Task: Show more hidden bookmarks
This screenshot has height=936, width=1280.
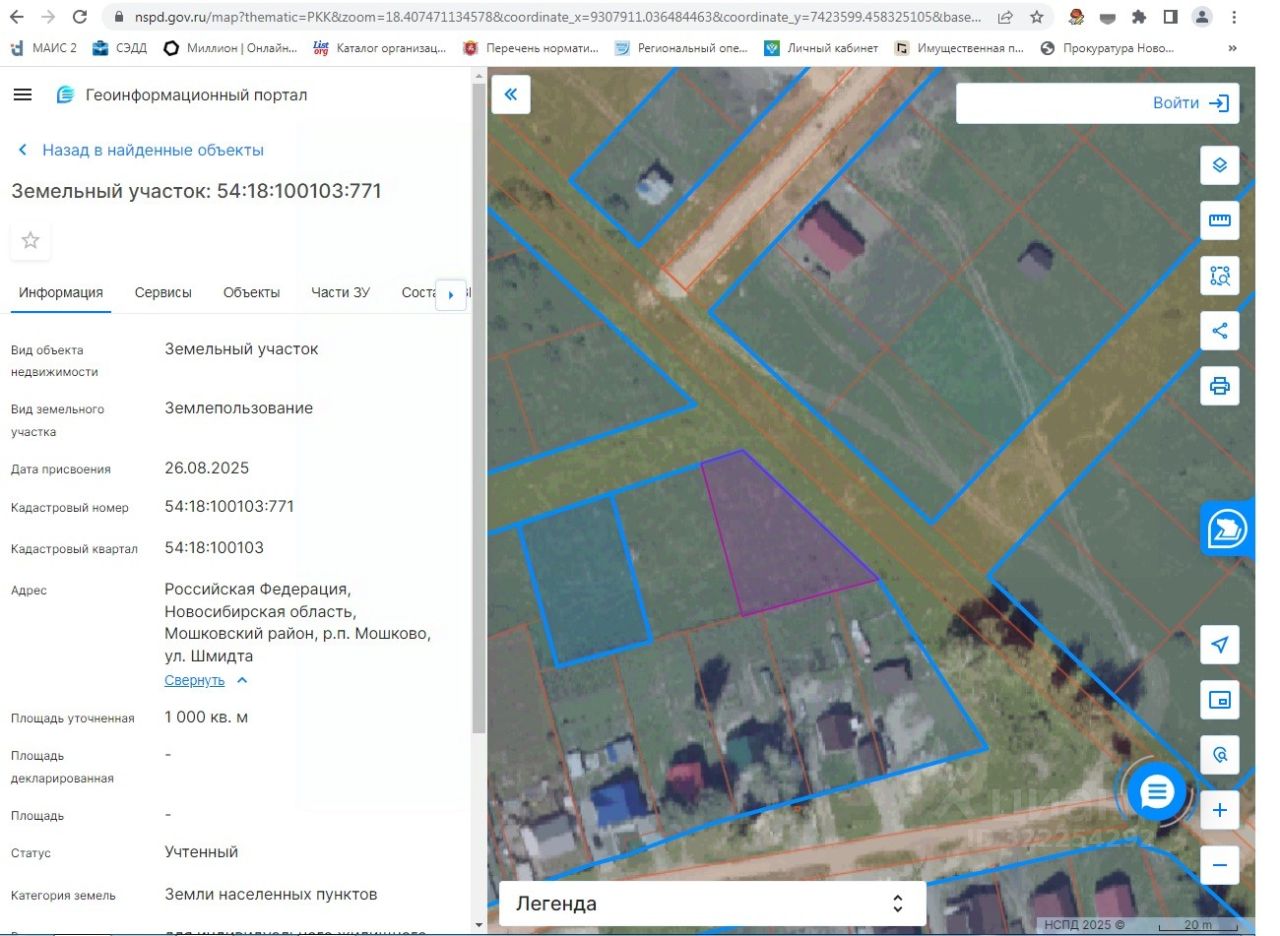Action: click(1233, 48)
